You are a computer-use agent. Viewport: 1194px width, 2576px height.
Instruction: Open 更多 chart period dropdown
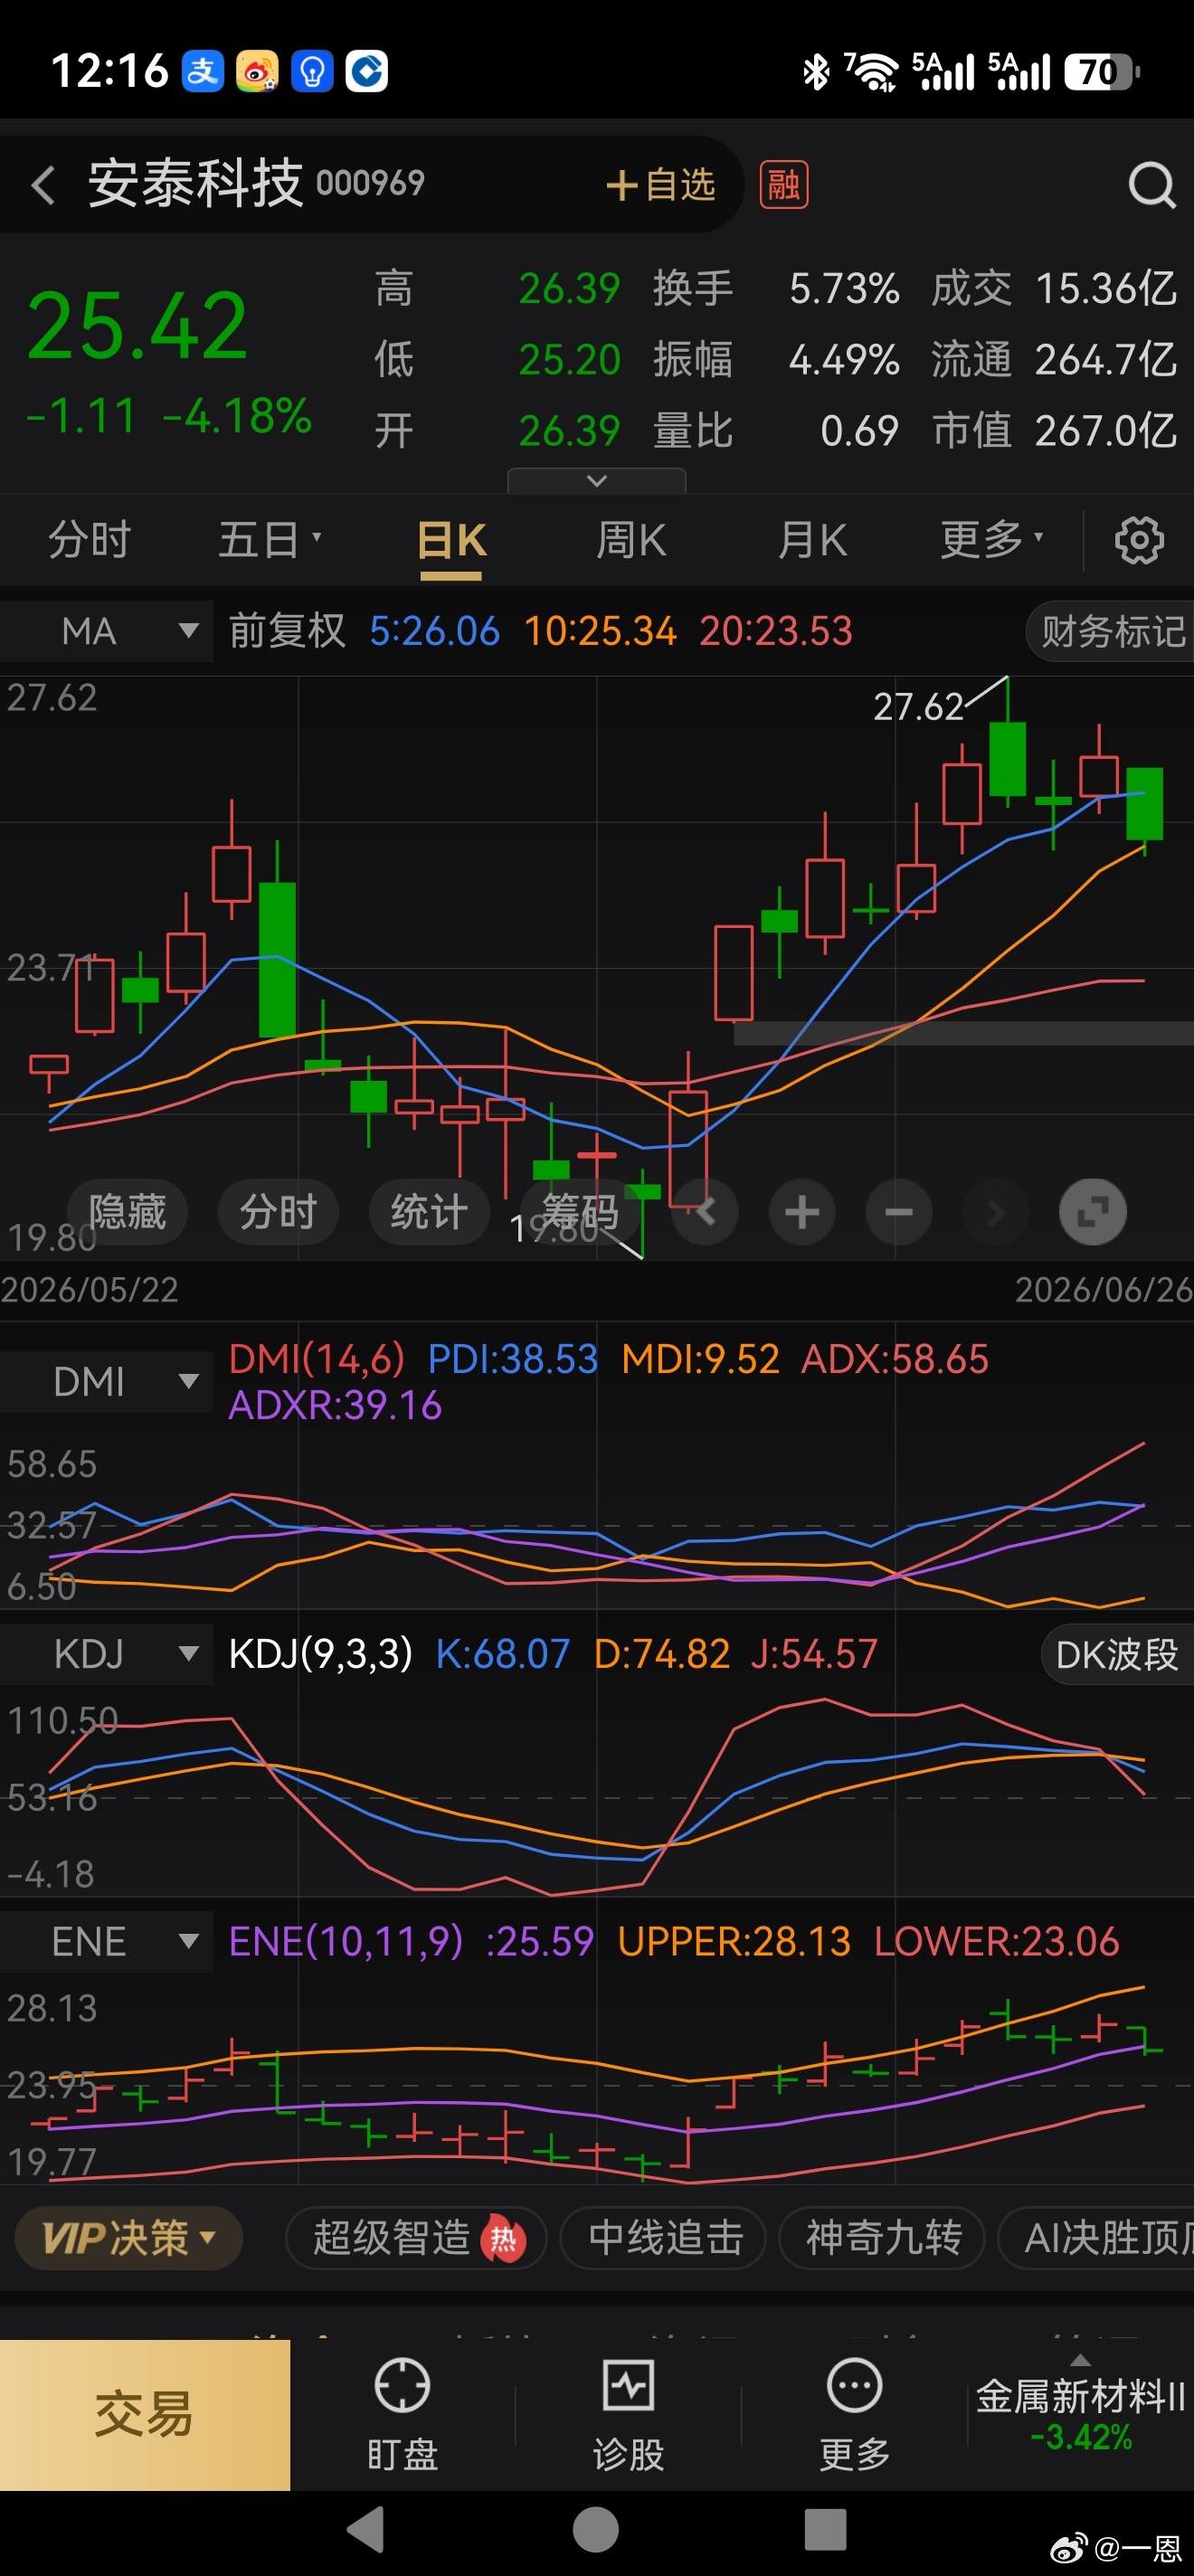tap(992, 541)
